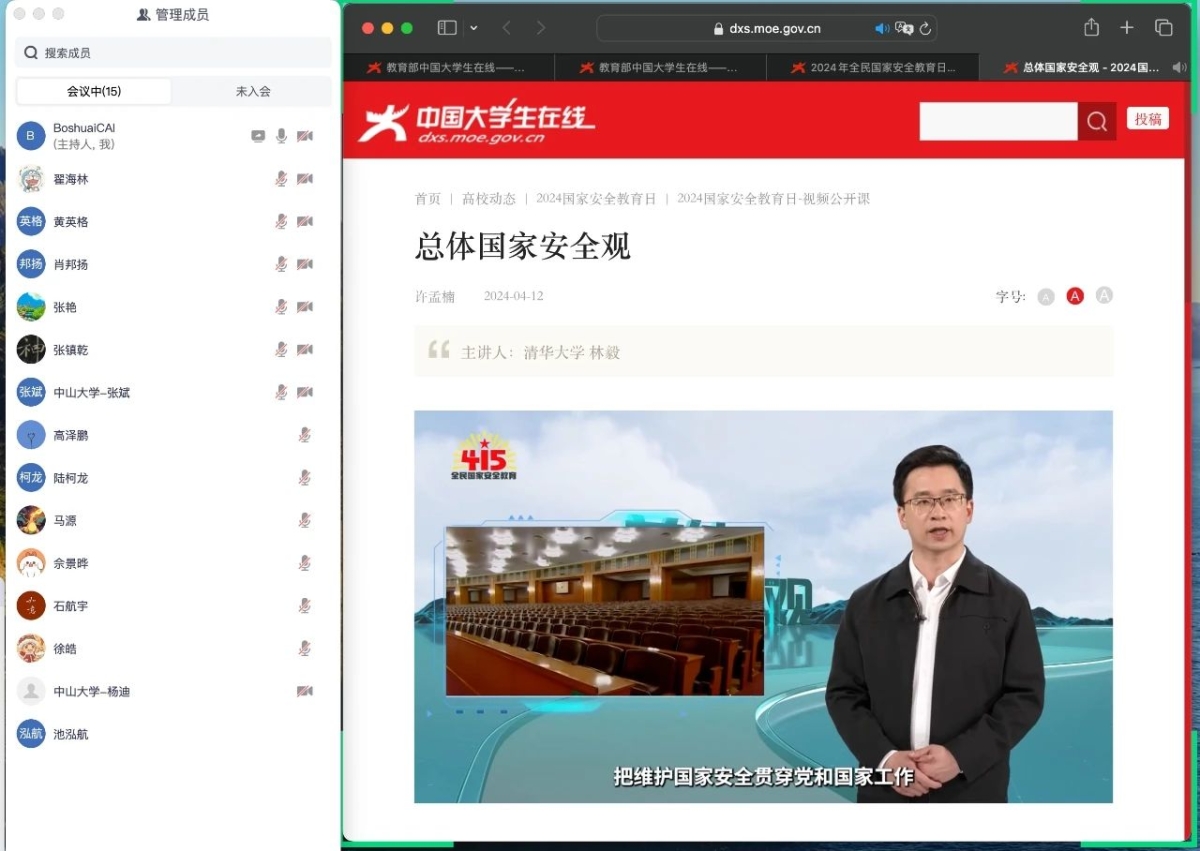1200x851 pixels.
Task: Open the Safari share icon
Action: click(1091, 28)
